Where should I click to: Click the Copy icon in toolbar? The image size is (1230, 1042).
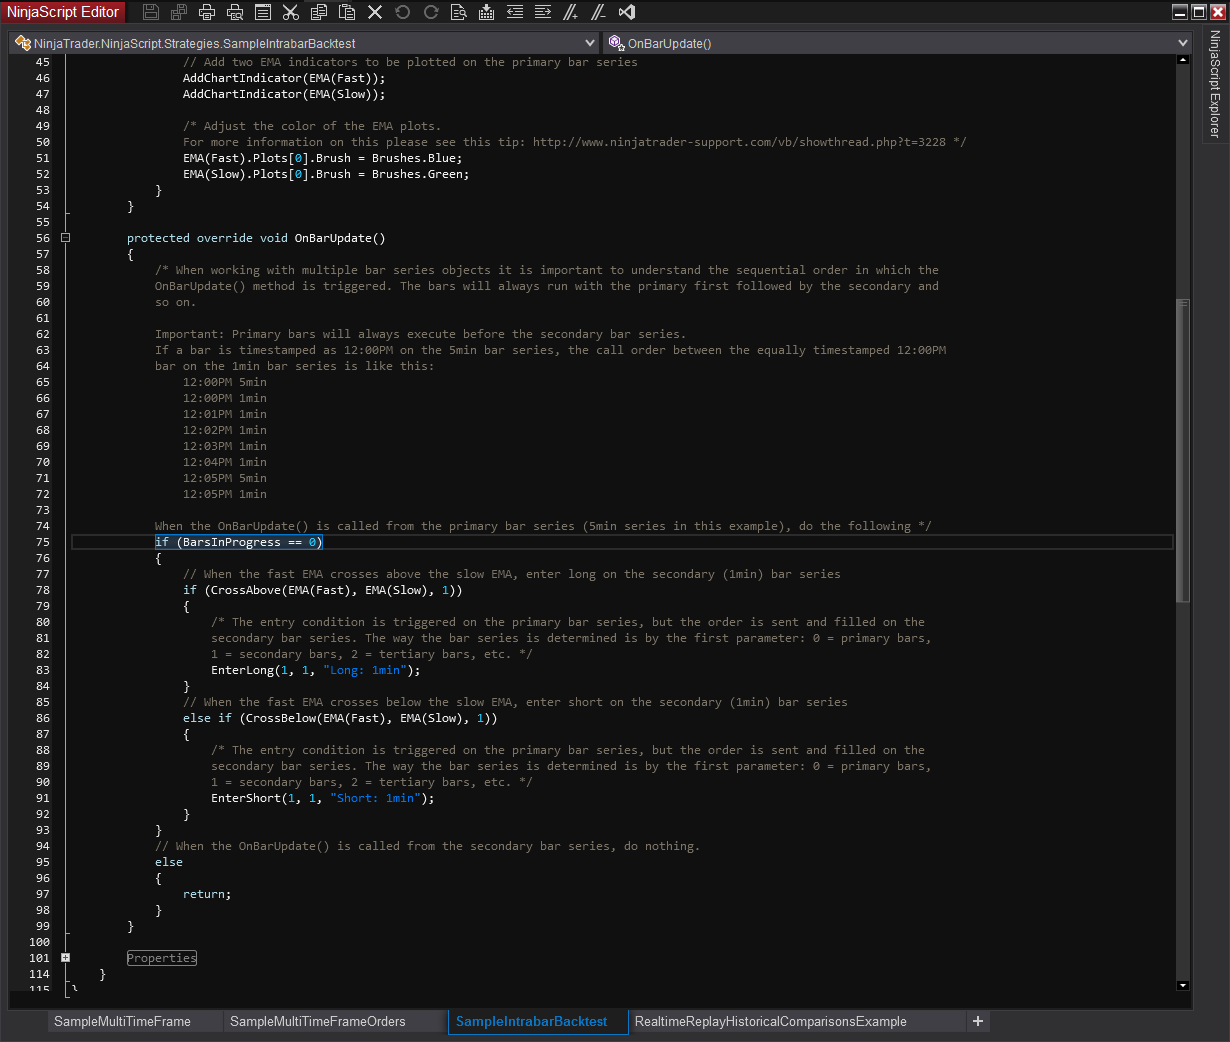319,12
